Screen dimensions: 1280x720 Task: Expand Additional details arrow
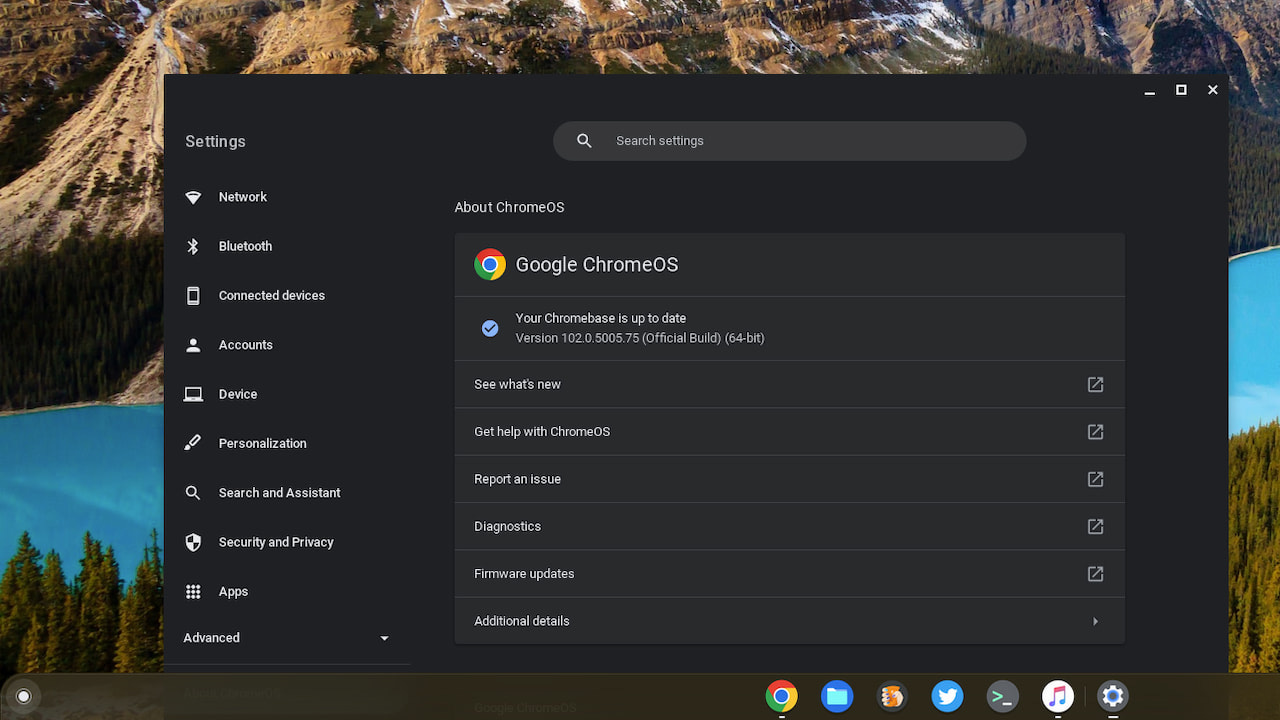tap(1095, 621)
